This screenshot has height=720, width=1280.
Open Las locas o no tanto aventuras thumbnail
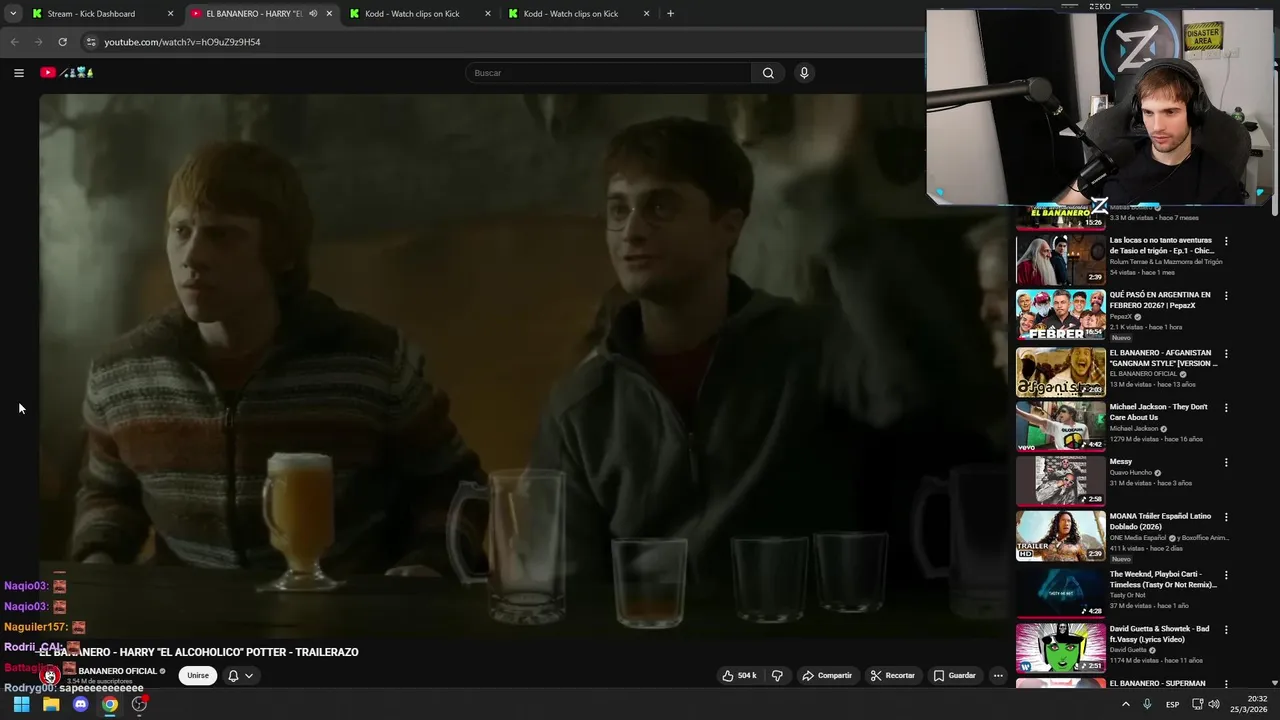(1061, 259)
